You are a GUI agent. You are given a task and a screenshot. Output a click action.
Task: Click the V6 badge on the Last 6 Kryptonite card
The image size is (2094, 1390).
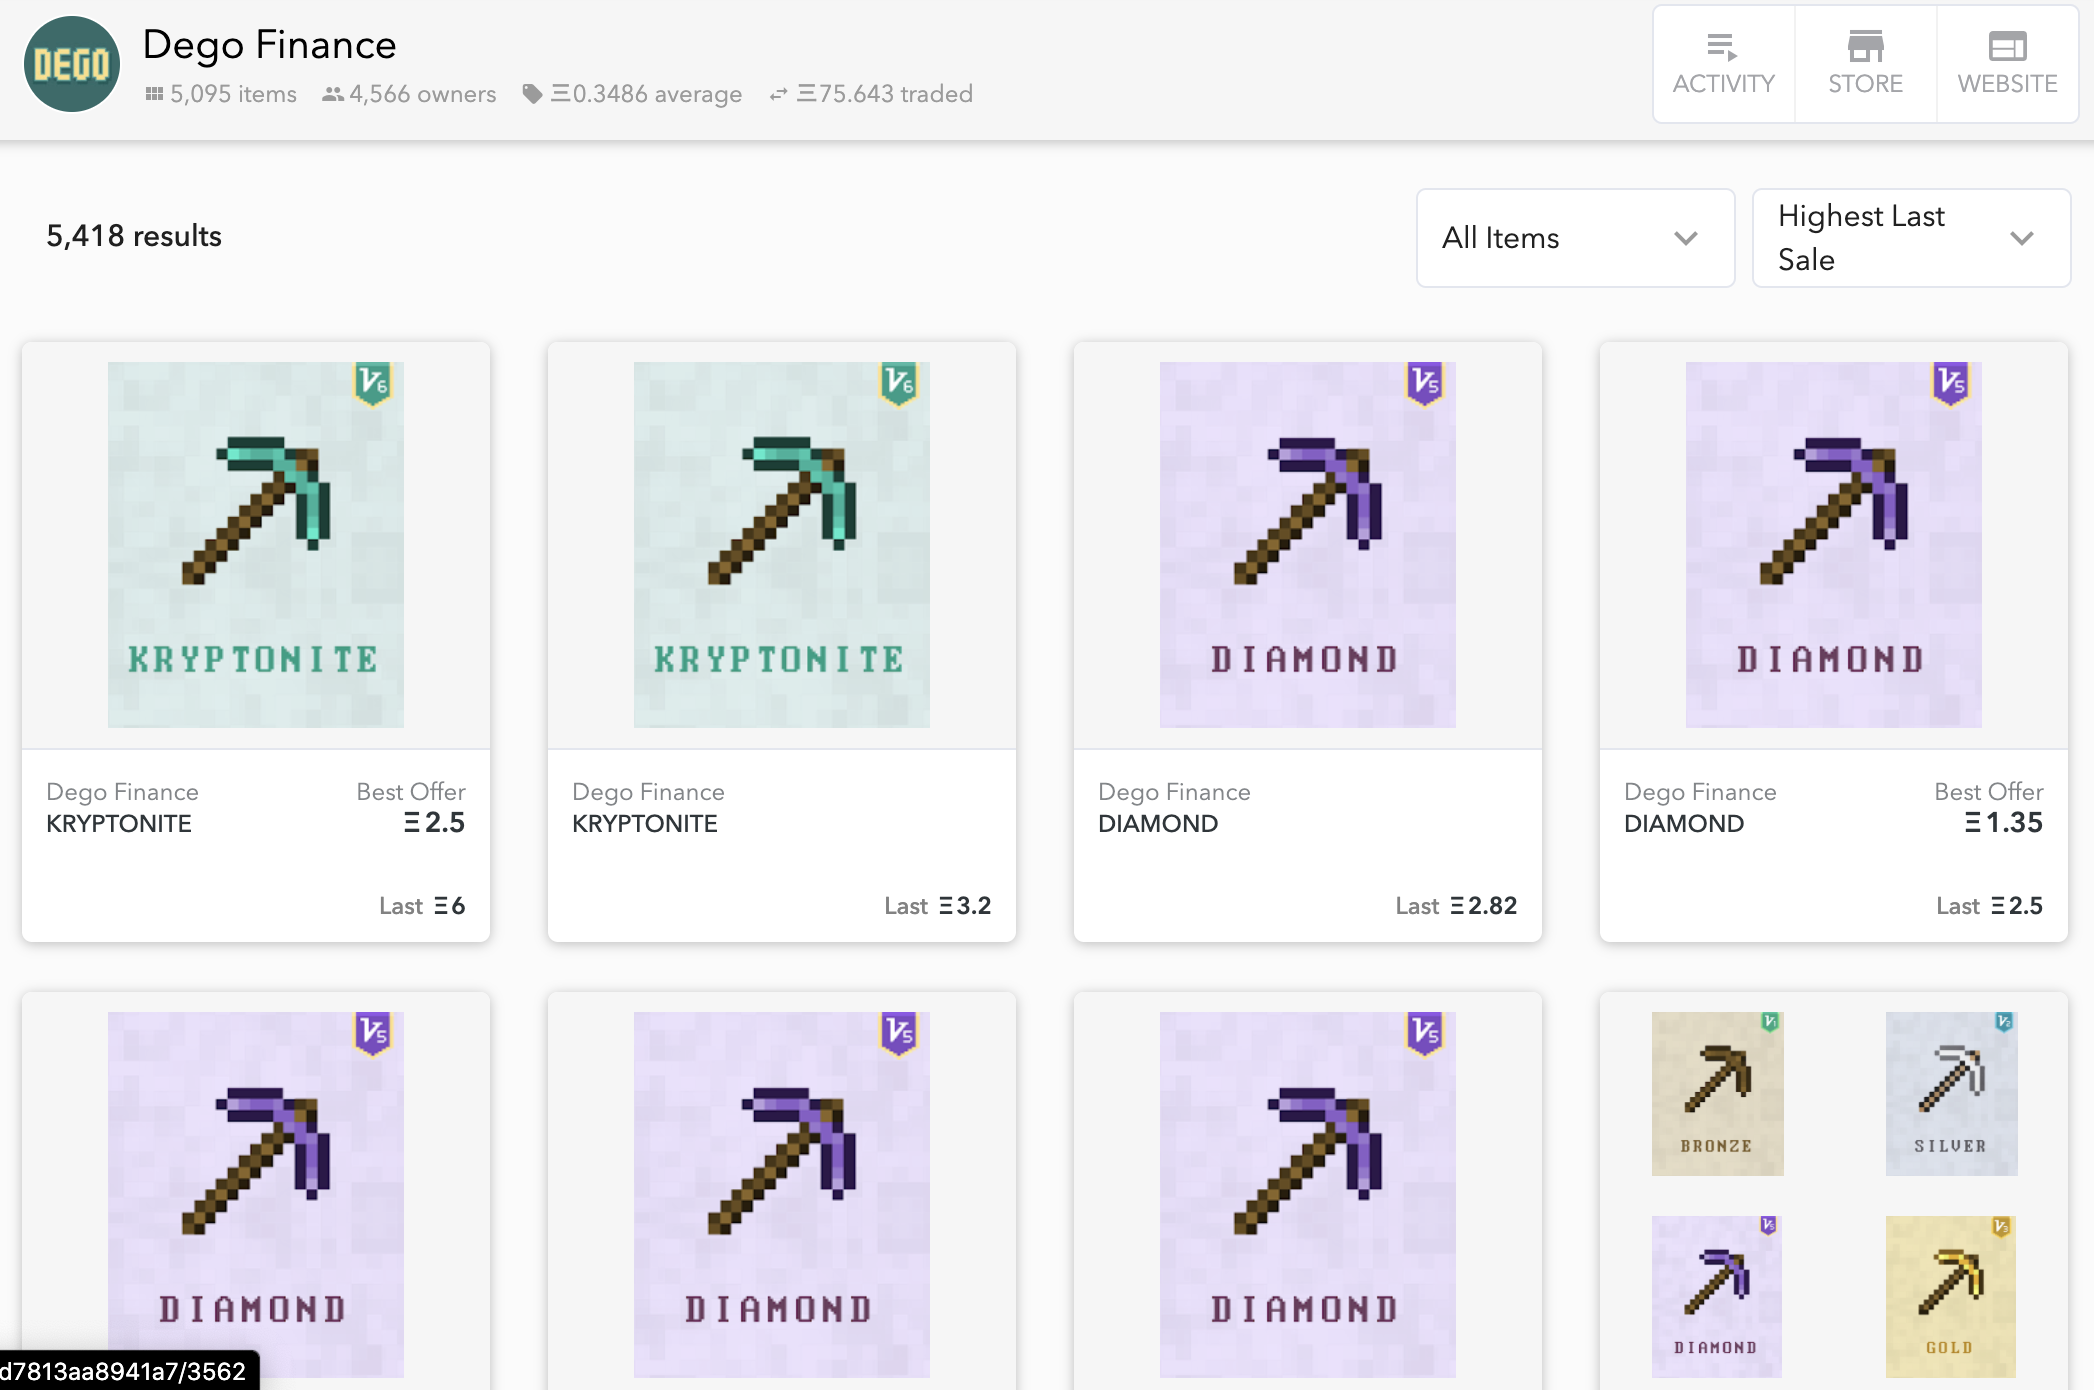[373, 384]
